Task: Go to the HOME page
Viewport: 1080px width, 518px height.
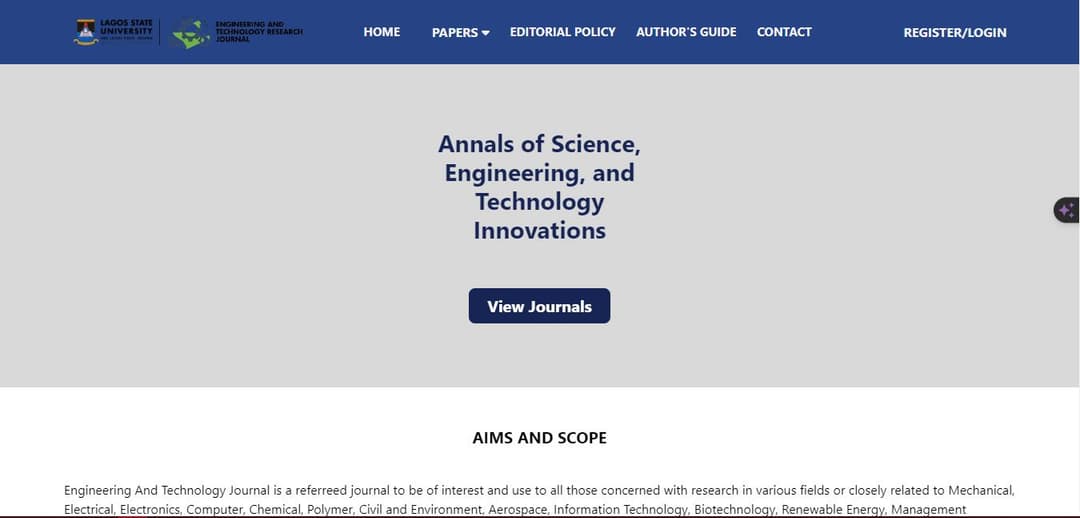Action: (382, 32)
